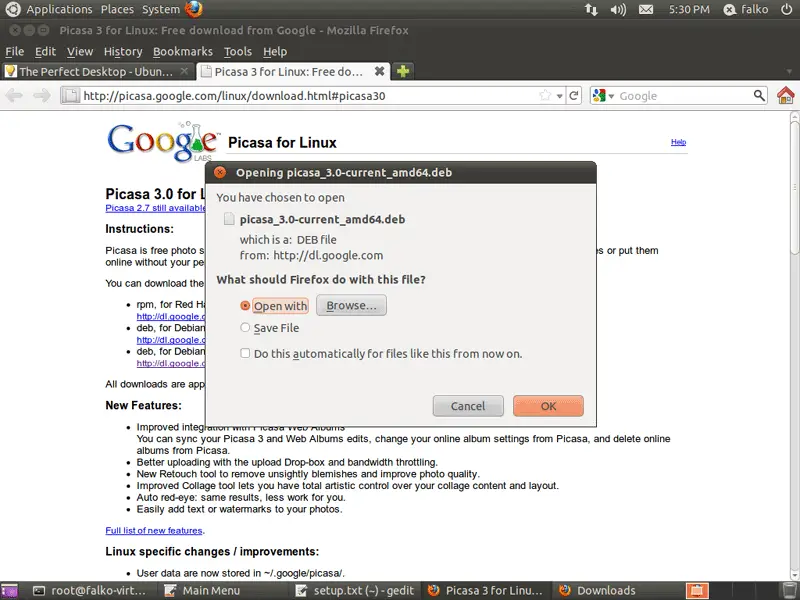Open the Applications menu
This screenshot has width=800, height=600.
click(59, 9)
